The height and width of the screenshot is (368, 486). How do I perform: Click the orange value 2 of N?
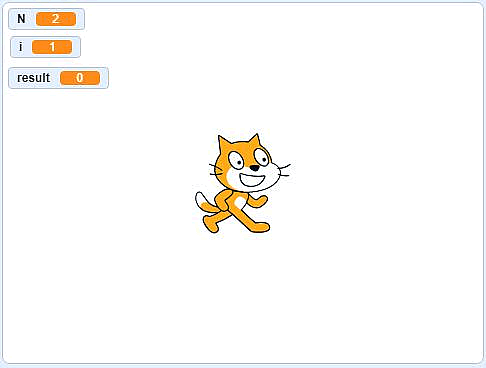click(x=56, y=19)
